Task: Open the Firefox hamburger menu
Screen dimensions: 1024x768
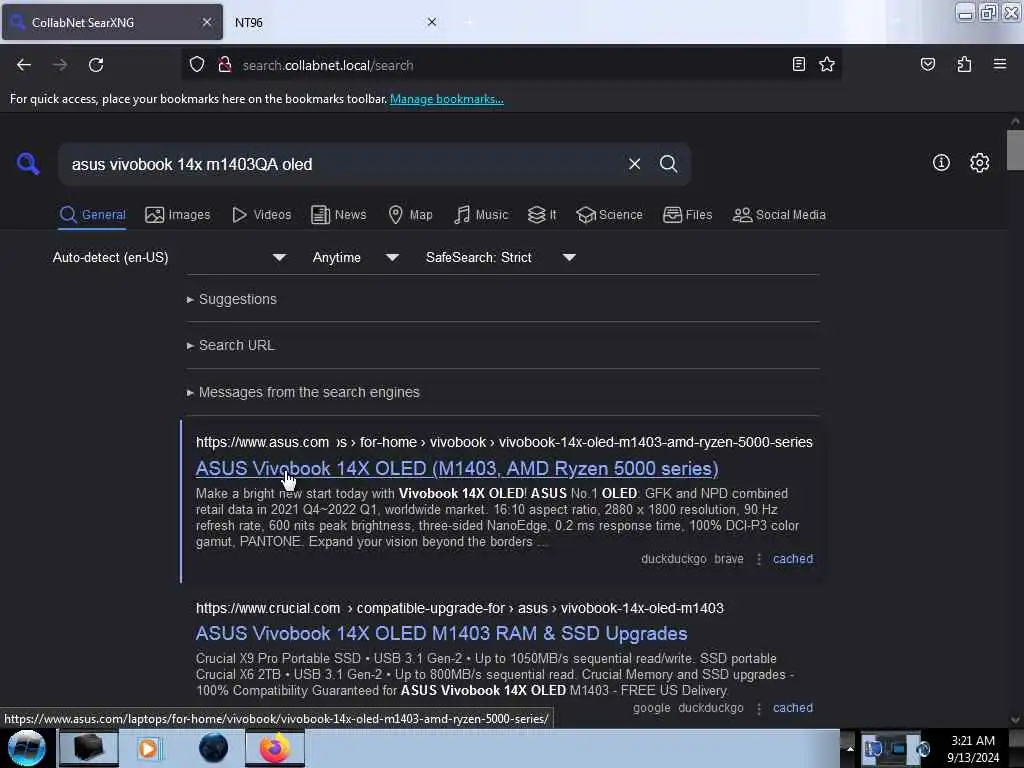Action: (x=999, y=64)
